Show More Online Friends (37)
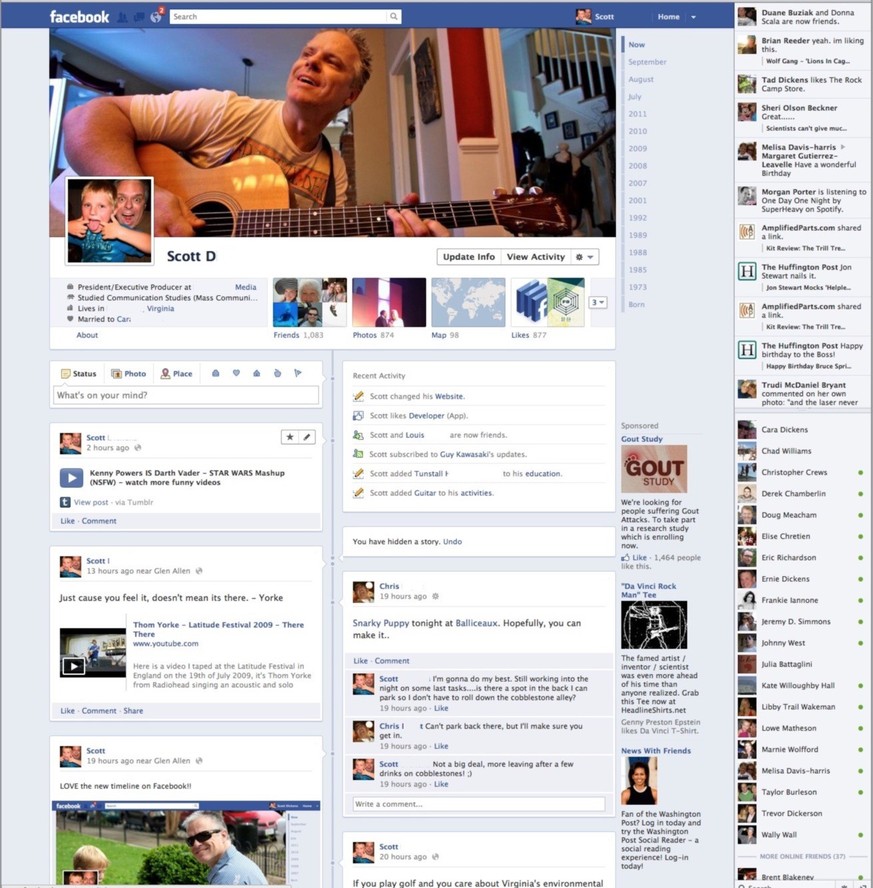Screen dimensions: 873x888 pyautogui.click(x=802, y=856)
